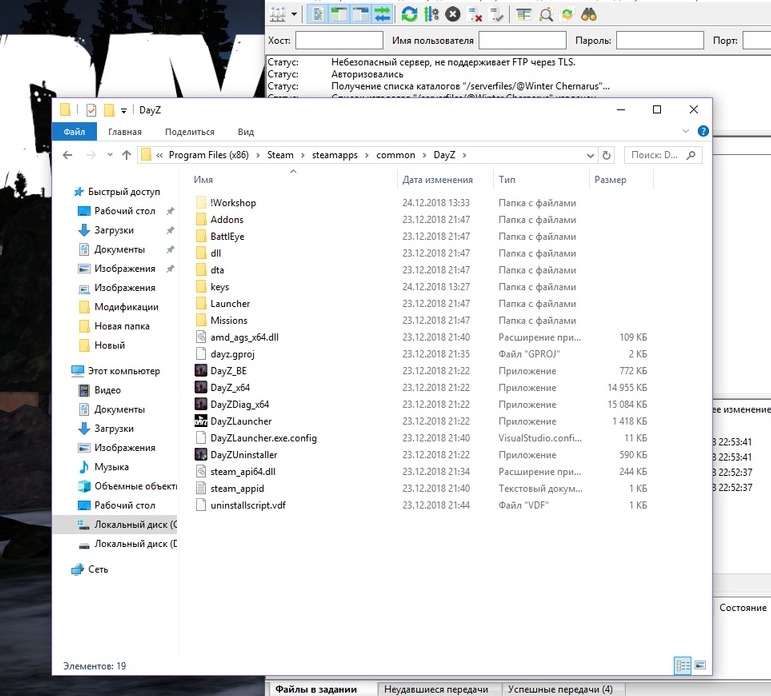This screenshot has height=696, width=771.
Task: Click FileZilla disconnect from server icon
Action: point(474,14)
